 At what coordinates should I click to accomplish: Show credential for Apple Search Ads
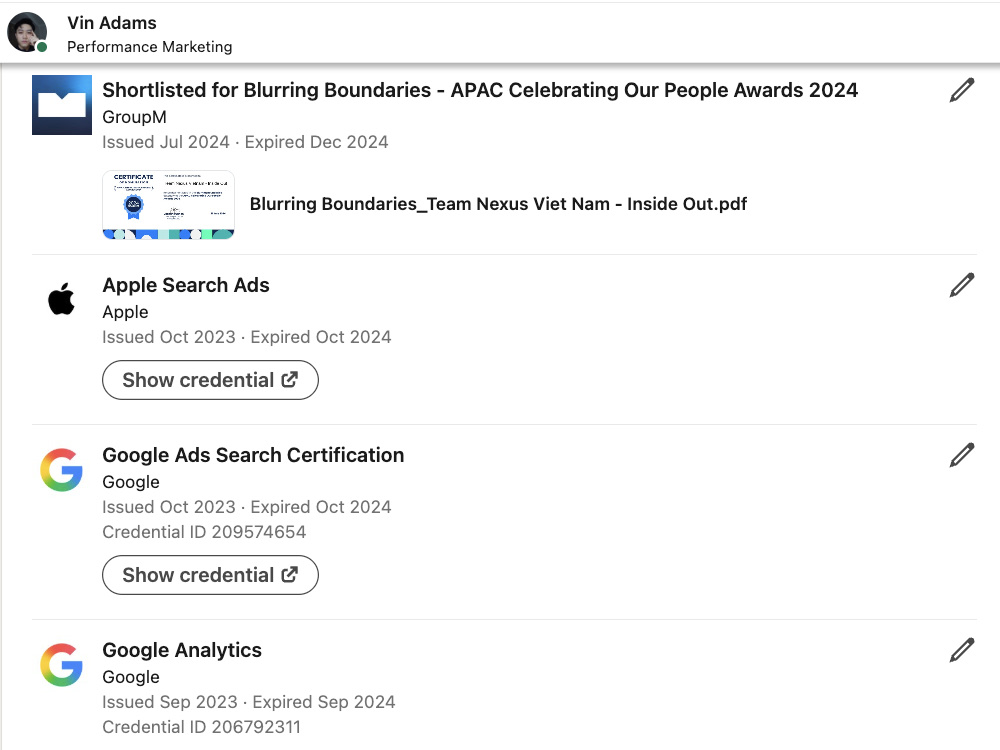tap(210, 380)
